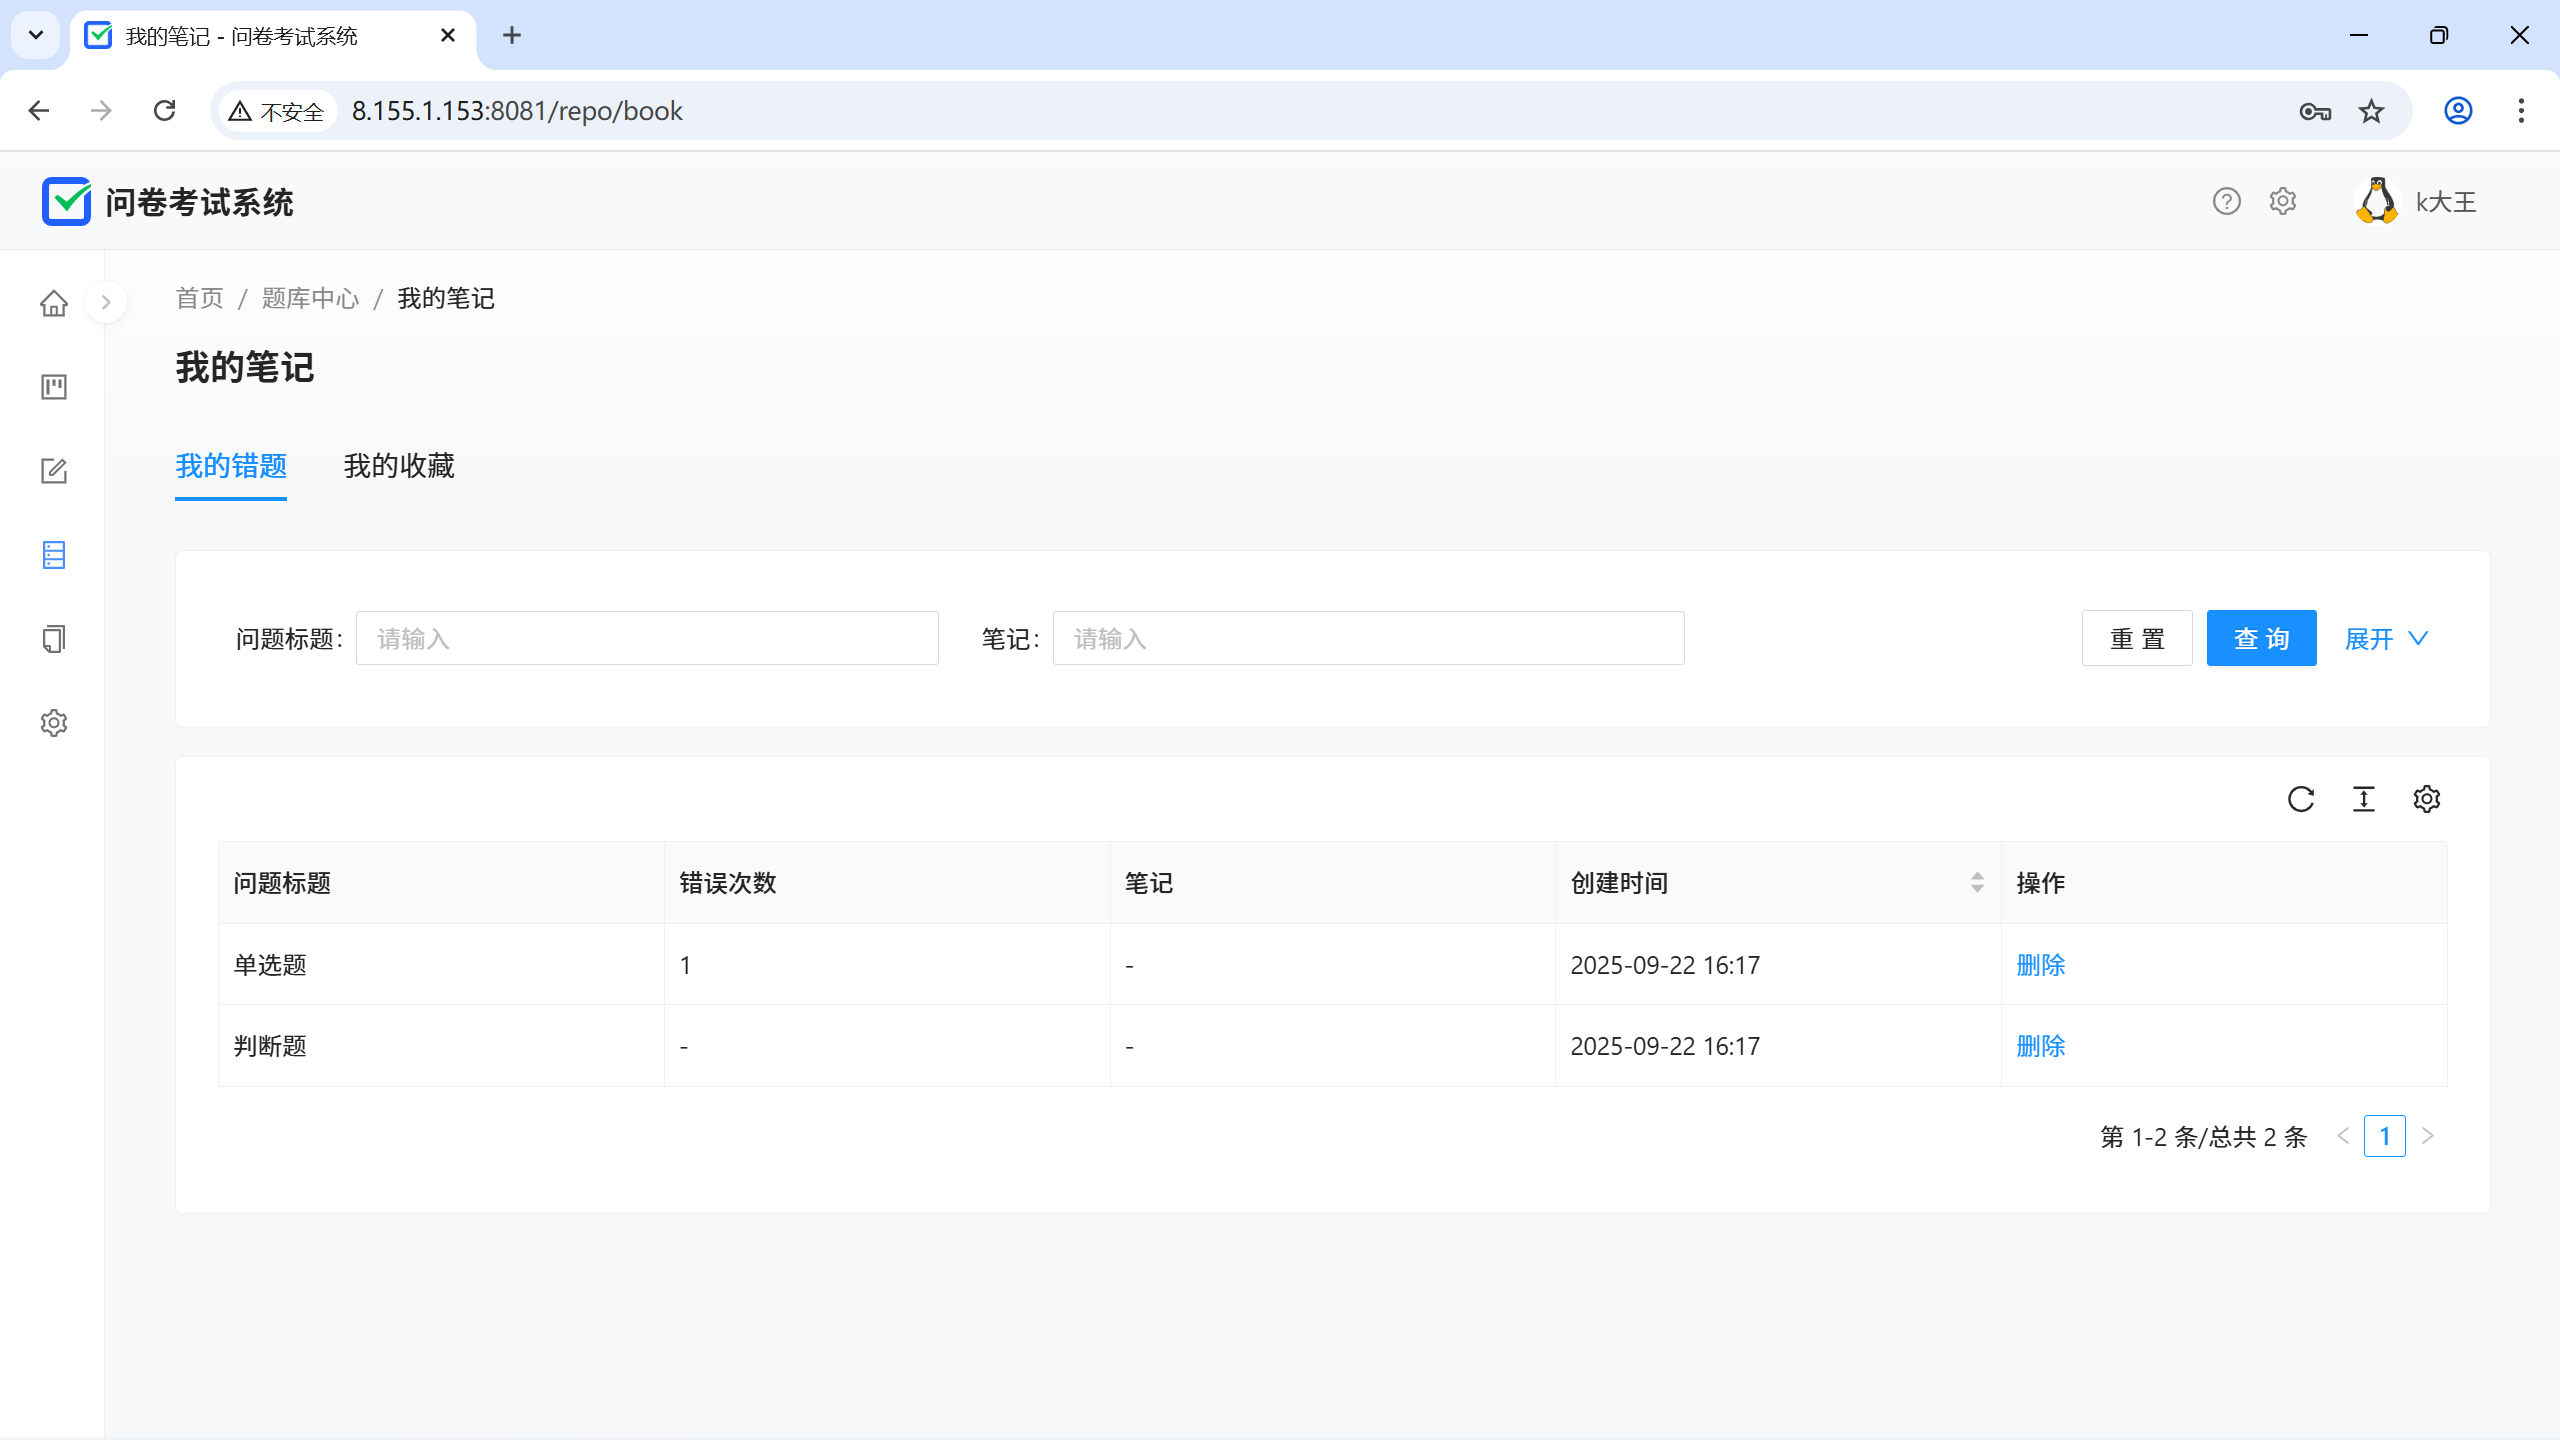2560x1440 pixels.
Task: Delete the 单选题 row
Action: pyautogui.click(x=2041, y=965)
